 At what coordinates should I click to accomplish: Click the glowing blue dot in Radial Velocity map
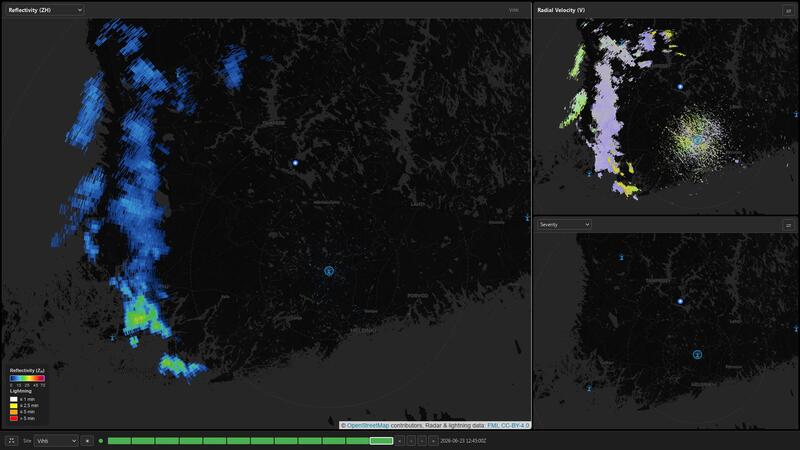tap(680, 87)
